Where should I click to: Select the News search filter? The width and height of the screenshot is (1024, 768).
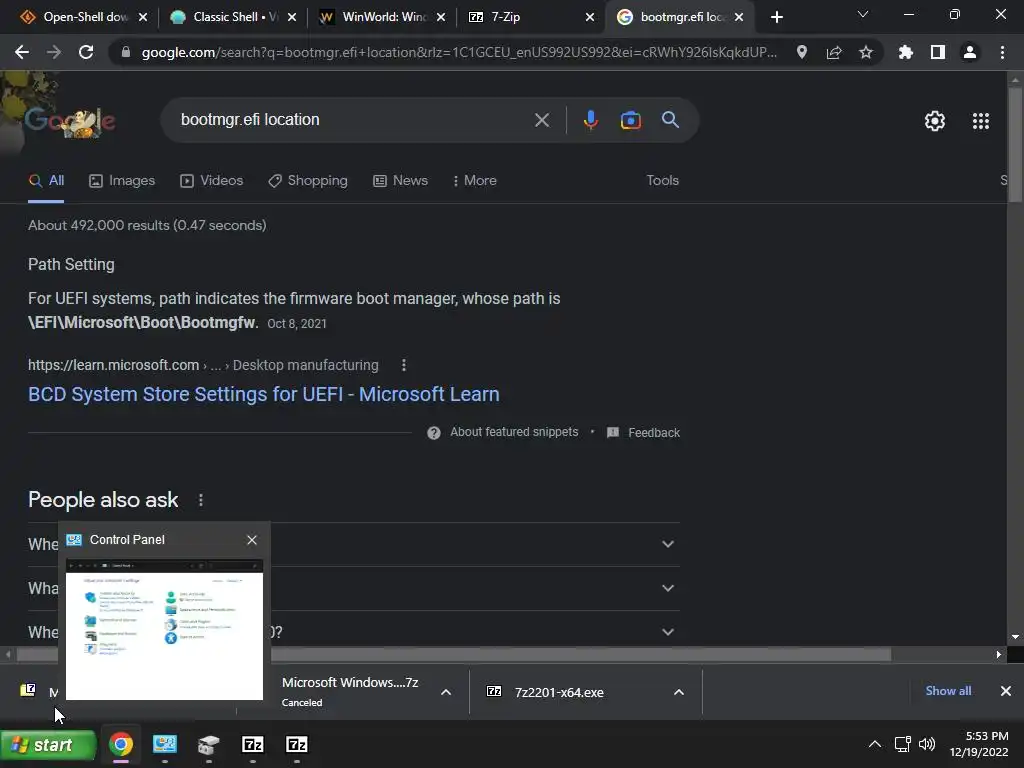coord(400,181)
